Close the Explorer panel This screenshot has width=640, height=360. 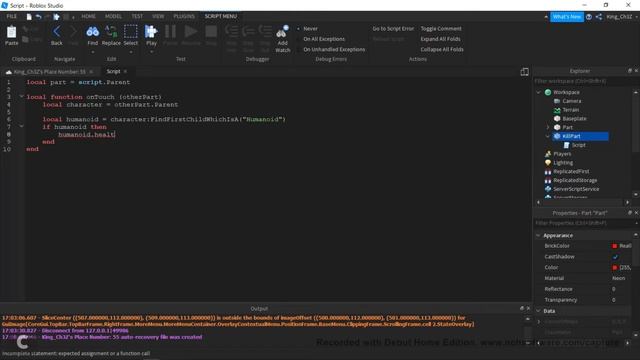click(636, 71)
